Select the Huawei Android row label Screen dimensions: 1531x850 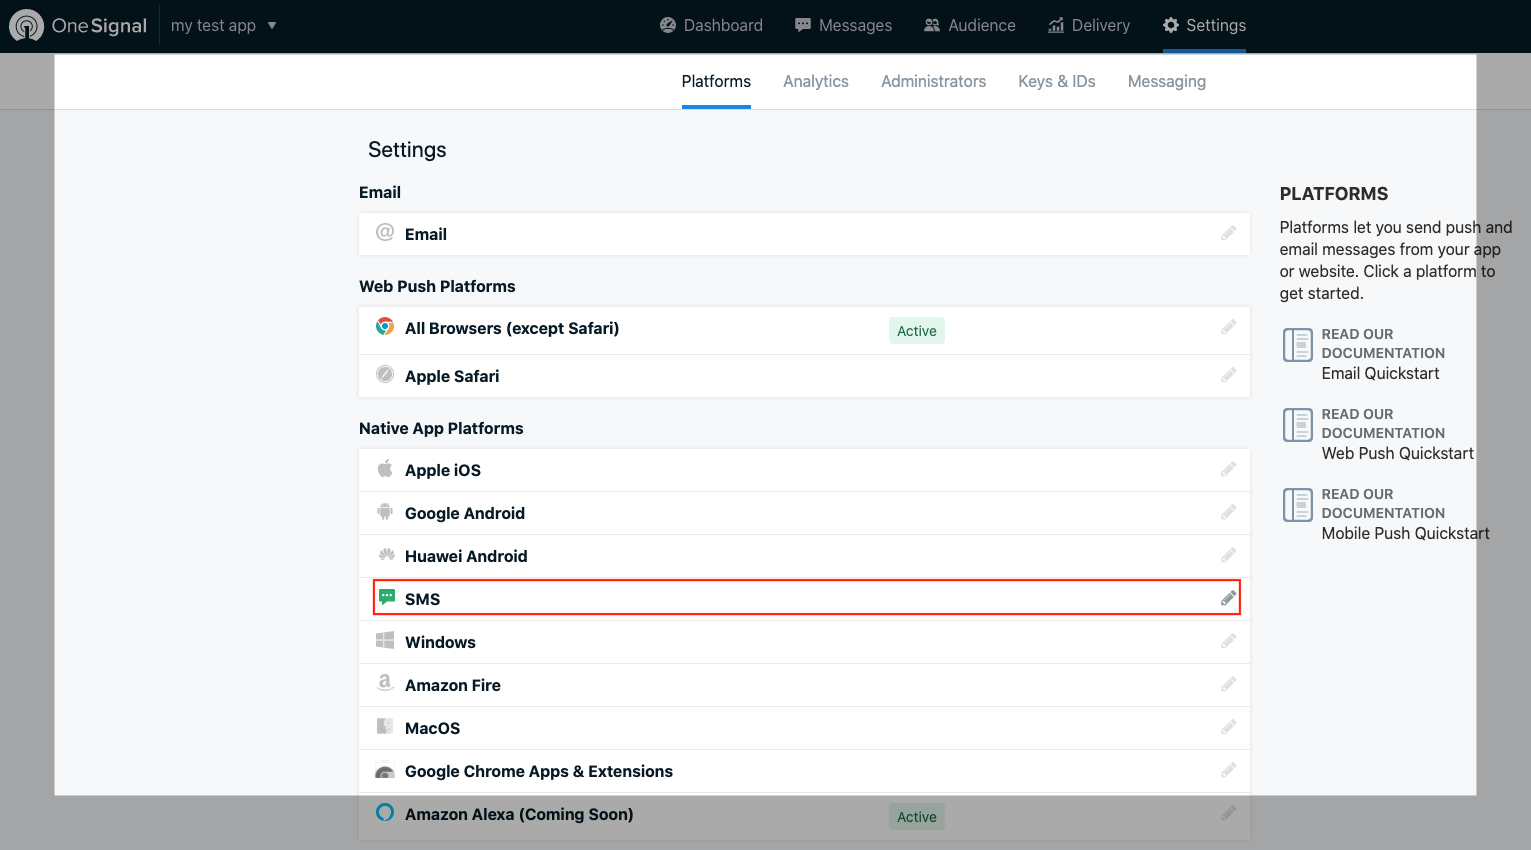tap(466, 556)
